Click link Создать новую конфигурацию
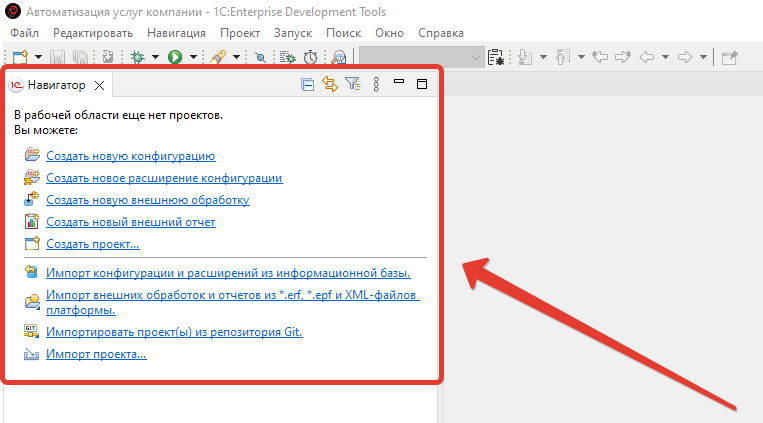The height and width of the screenshot is (423, 763). tap(130, 156)
